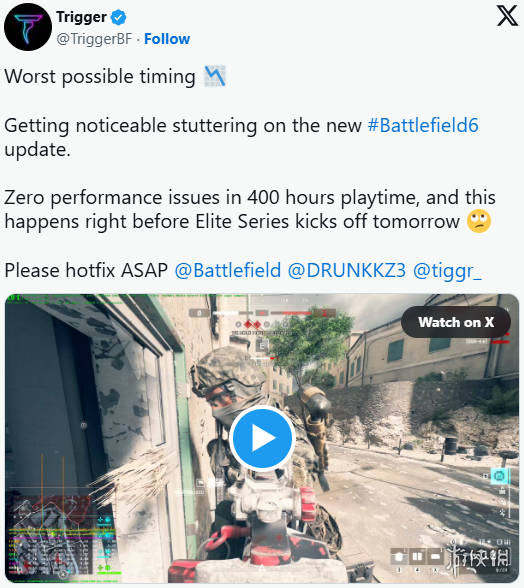
Task: Click the Watch on X button
Action: 456,322
